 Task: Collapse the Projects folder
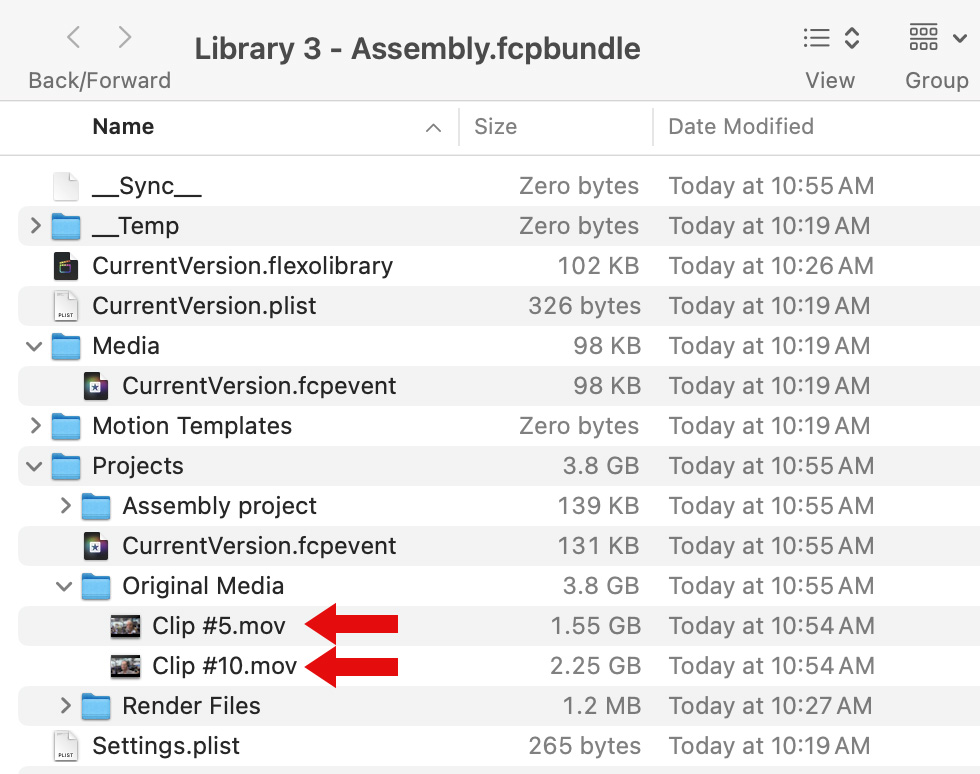36,466
